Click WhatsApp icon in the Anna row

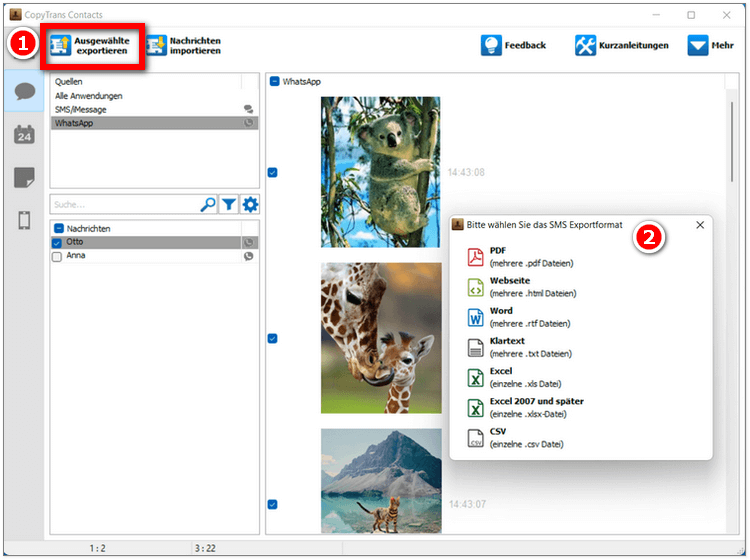(x=249, y=256)
